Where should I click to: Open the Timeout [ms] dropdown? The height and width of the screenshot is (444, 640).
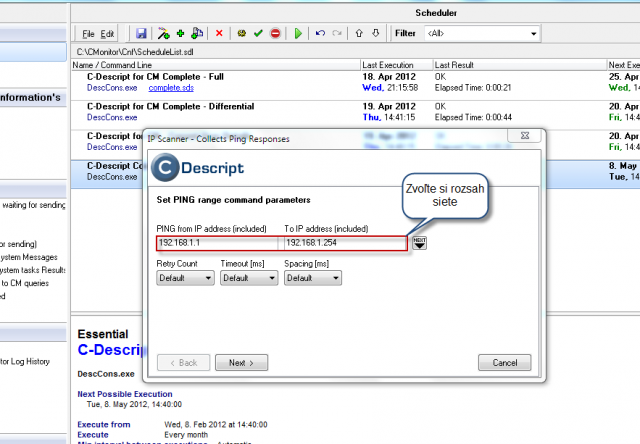point(249,278)
